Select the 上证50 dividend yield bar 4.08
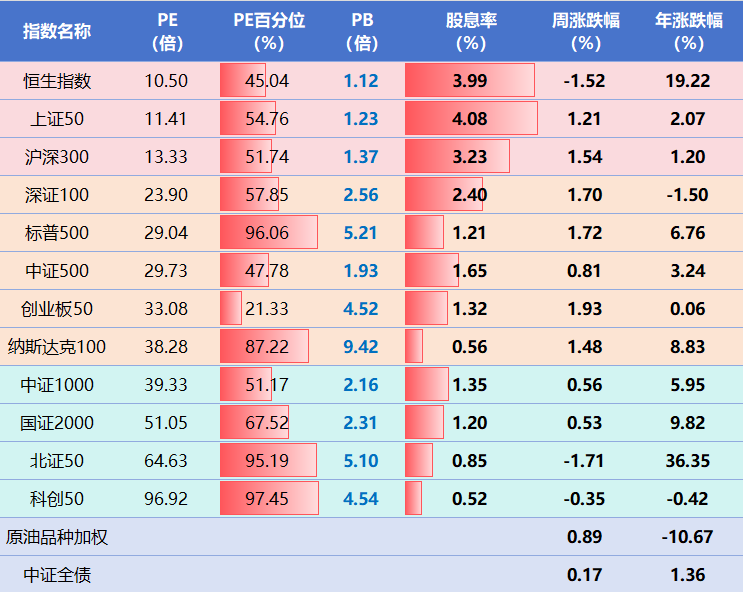 (x=470, y=119)
